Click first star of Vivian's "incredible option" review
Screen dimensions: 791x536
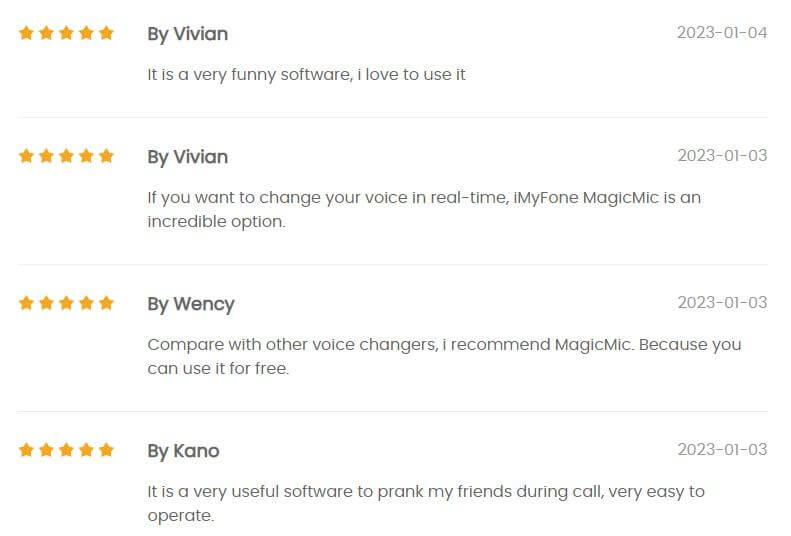pos(26,156)
